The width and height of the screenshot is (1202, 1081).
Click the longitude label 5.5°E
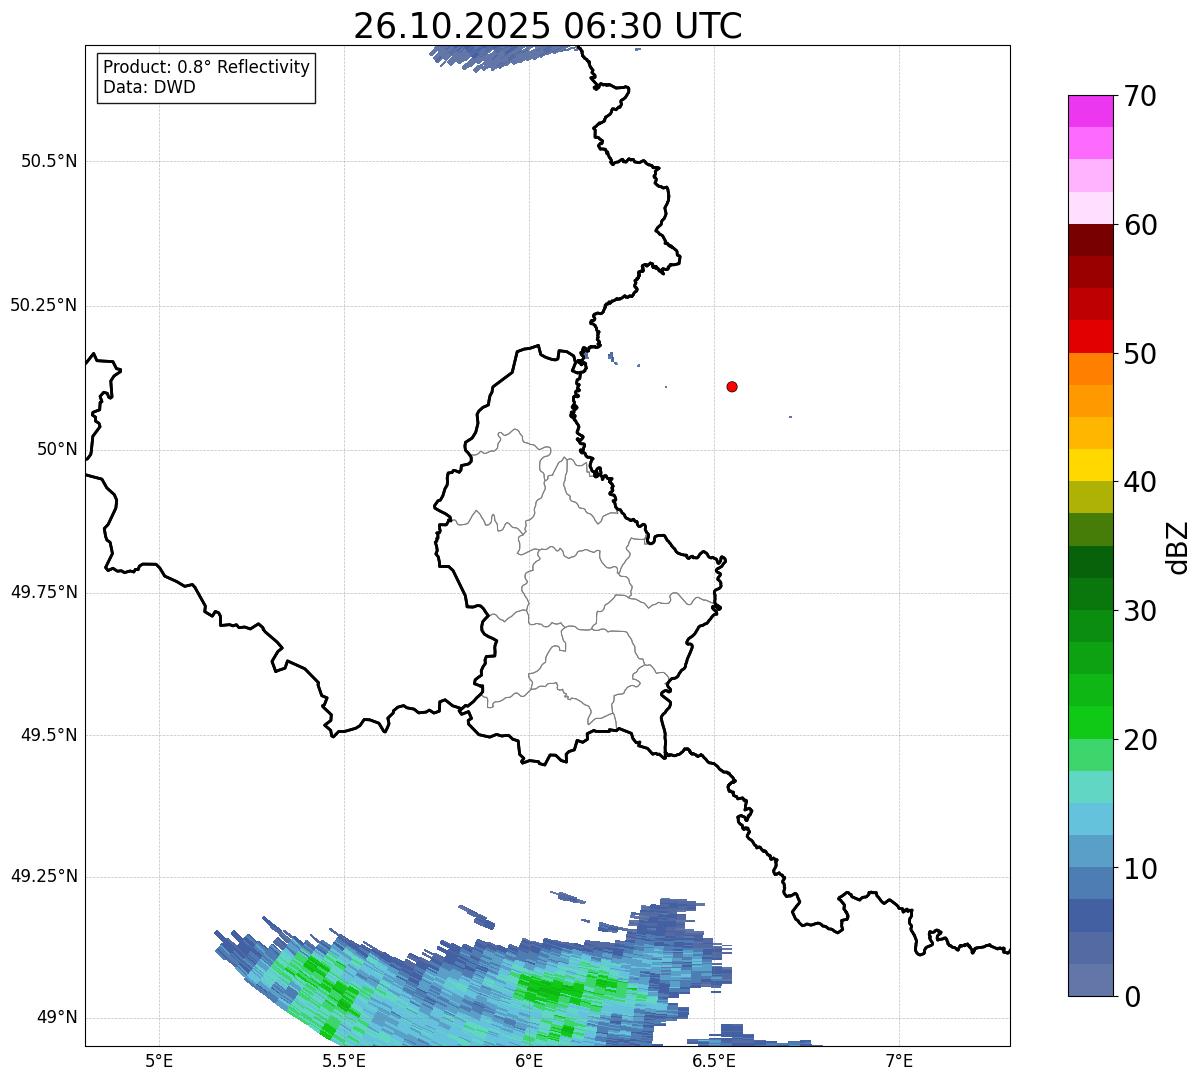point(344,1060)
